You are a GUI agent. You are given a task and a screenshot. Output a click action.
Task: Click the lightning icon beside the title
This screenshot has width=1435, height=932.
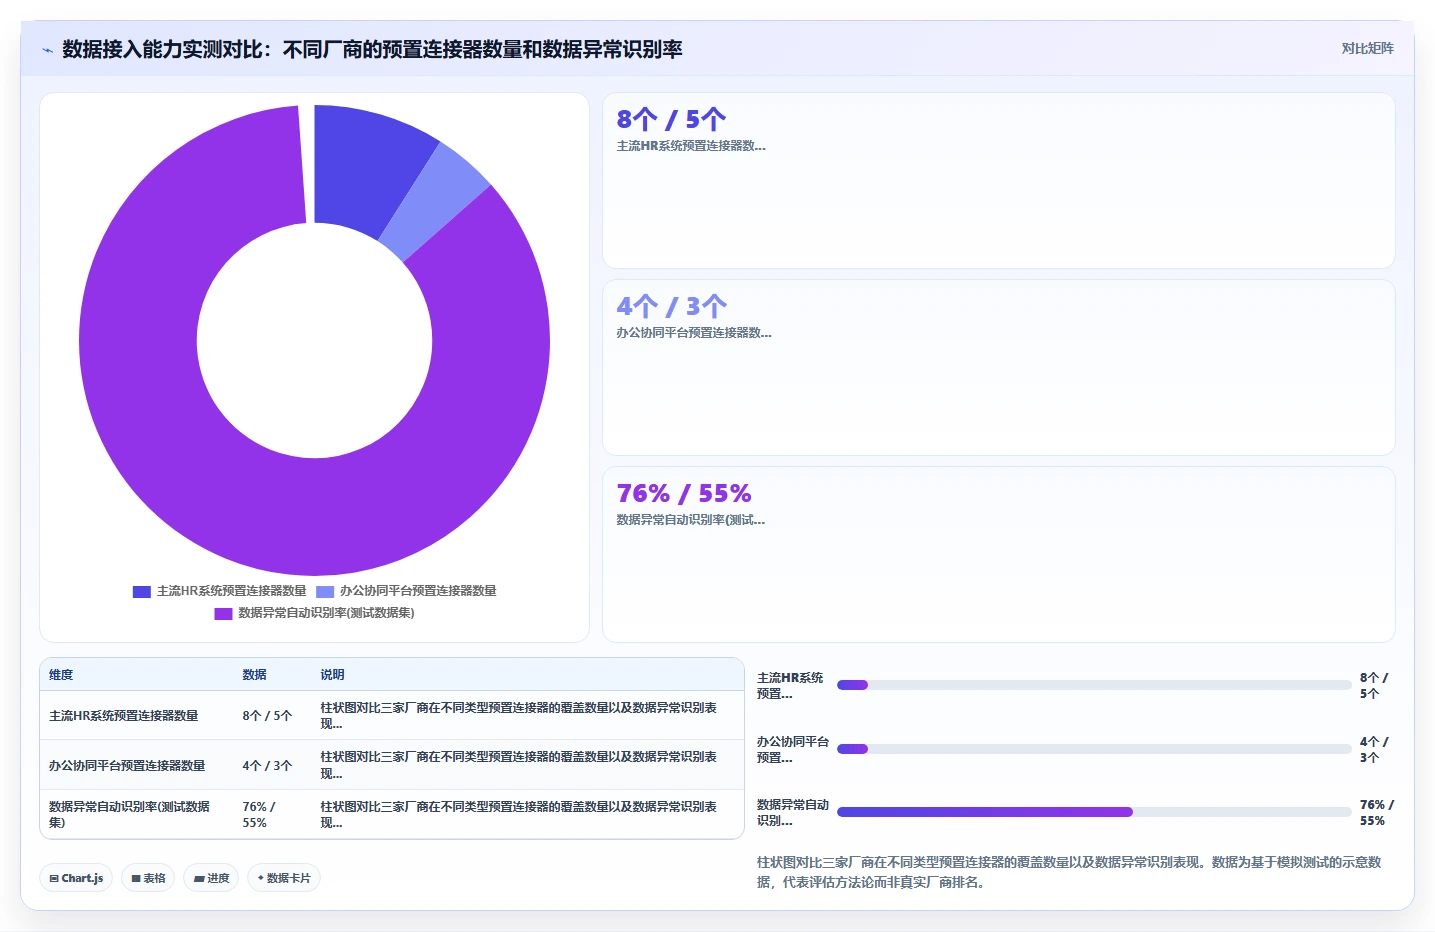click(47, 50)
